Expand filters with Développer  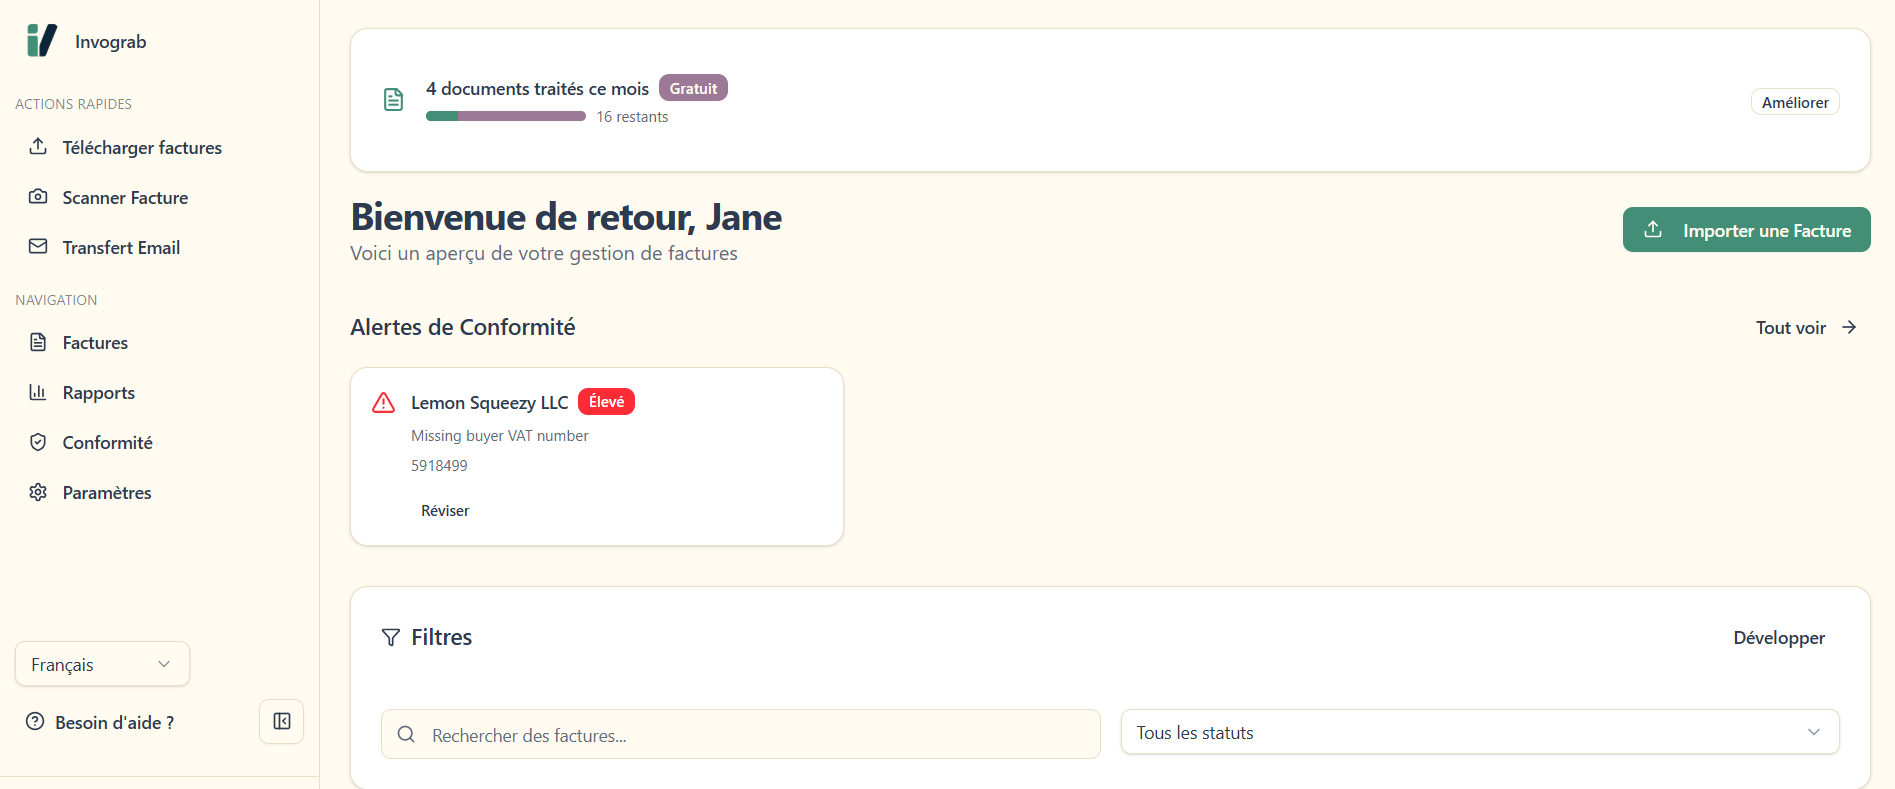1778,638
